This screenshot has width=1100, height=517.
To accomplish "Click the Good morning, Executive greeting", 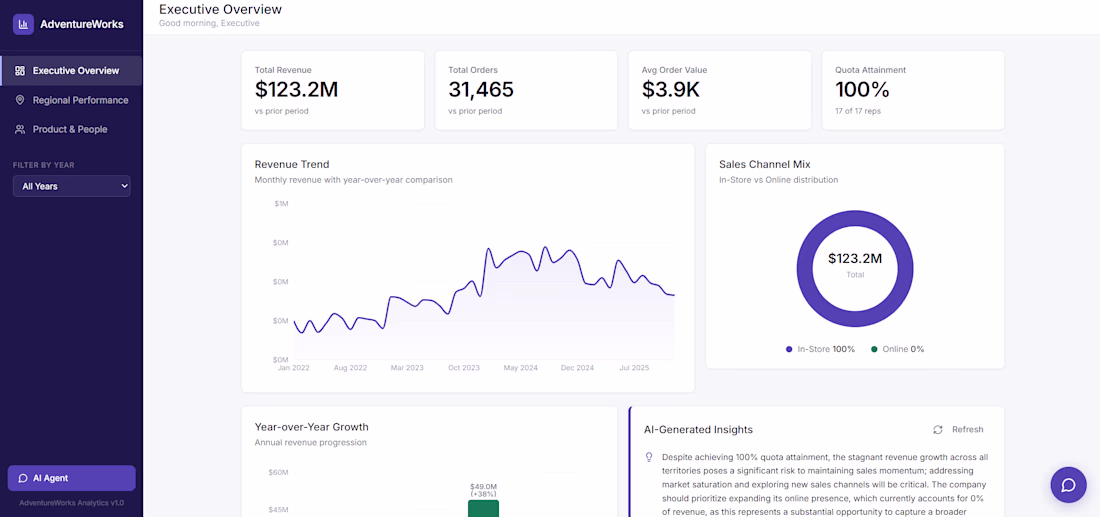I will [209, 23].
